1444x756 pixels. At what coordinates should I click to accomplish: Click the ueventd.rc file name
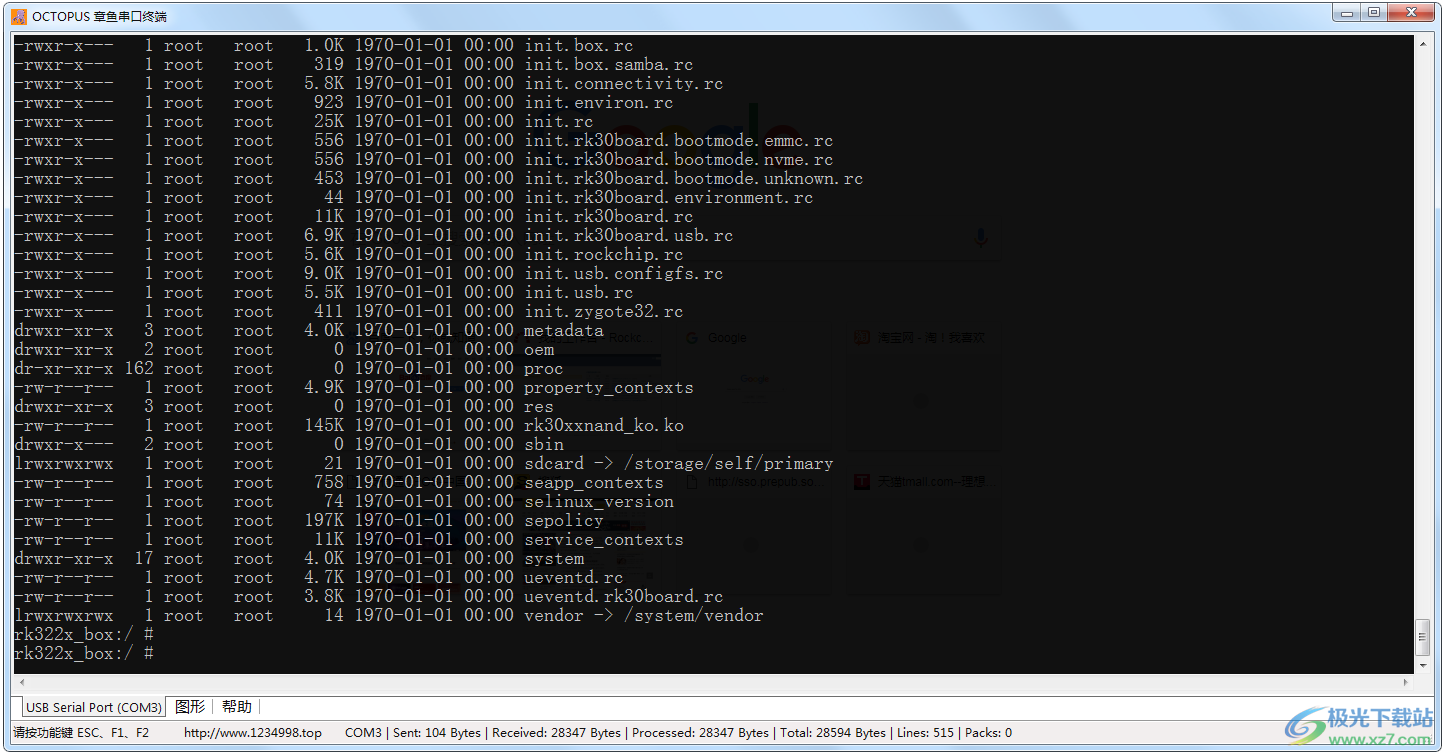(574, 577)
